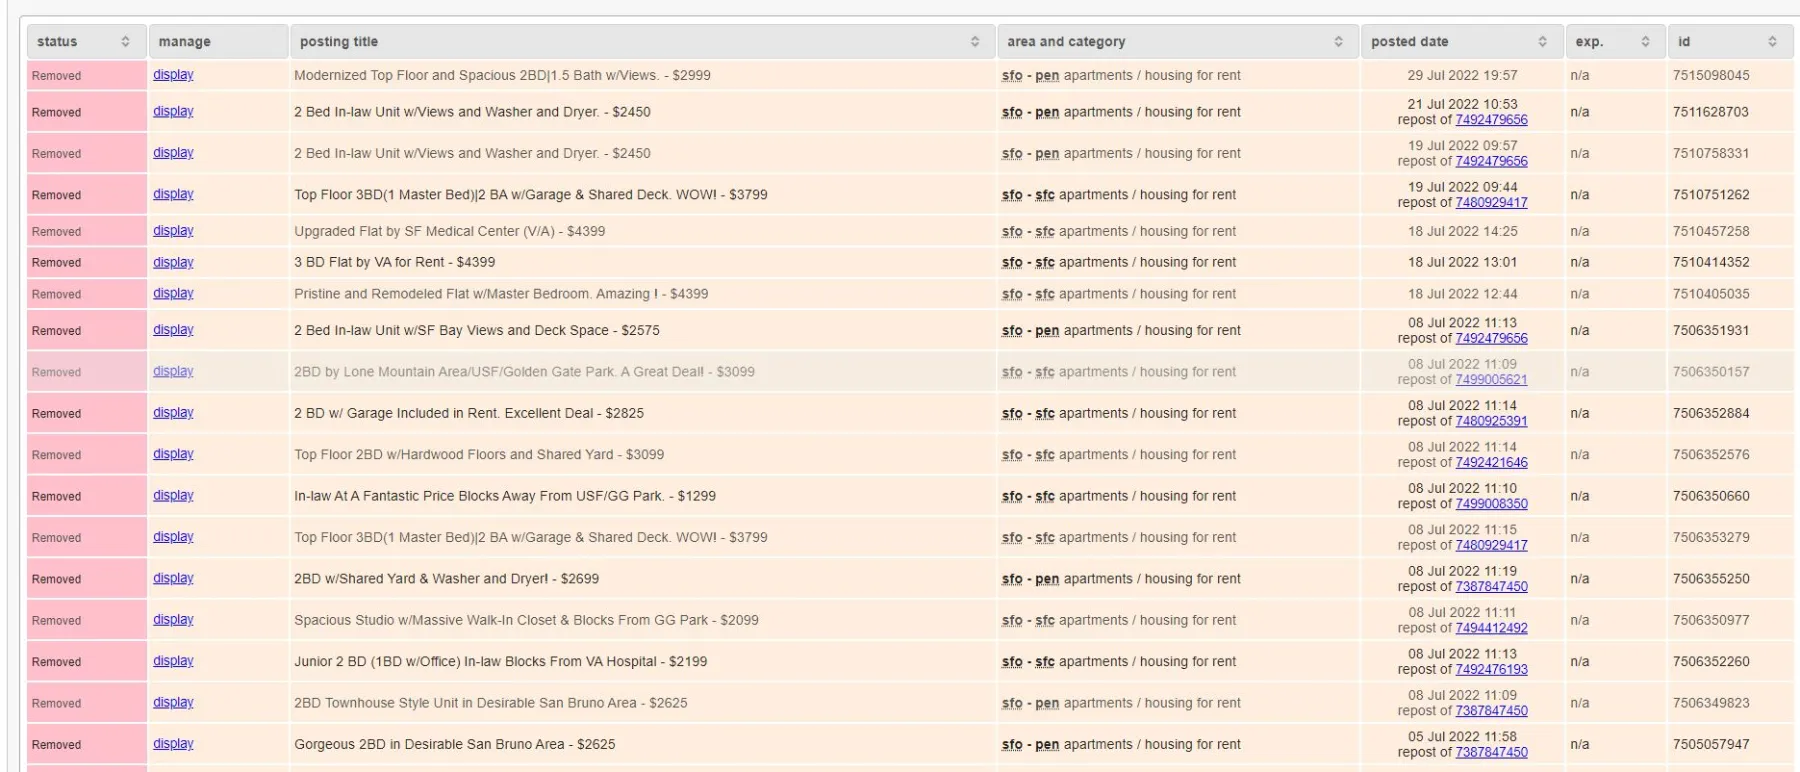
Task: Click repost link 7387847450 in row 7506349823
Action: 1491,712
